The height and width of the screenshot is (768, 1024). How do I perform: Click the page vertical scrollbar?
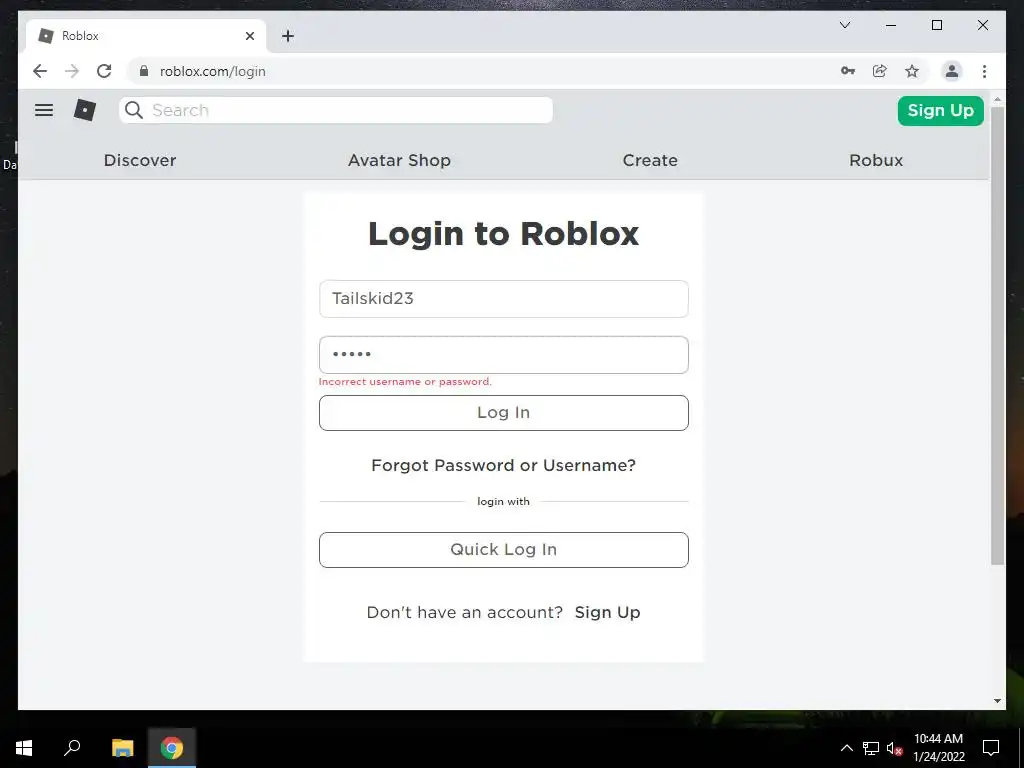click(997, 336)
